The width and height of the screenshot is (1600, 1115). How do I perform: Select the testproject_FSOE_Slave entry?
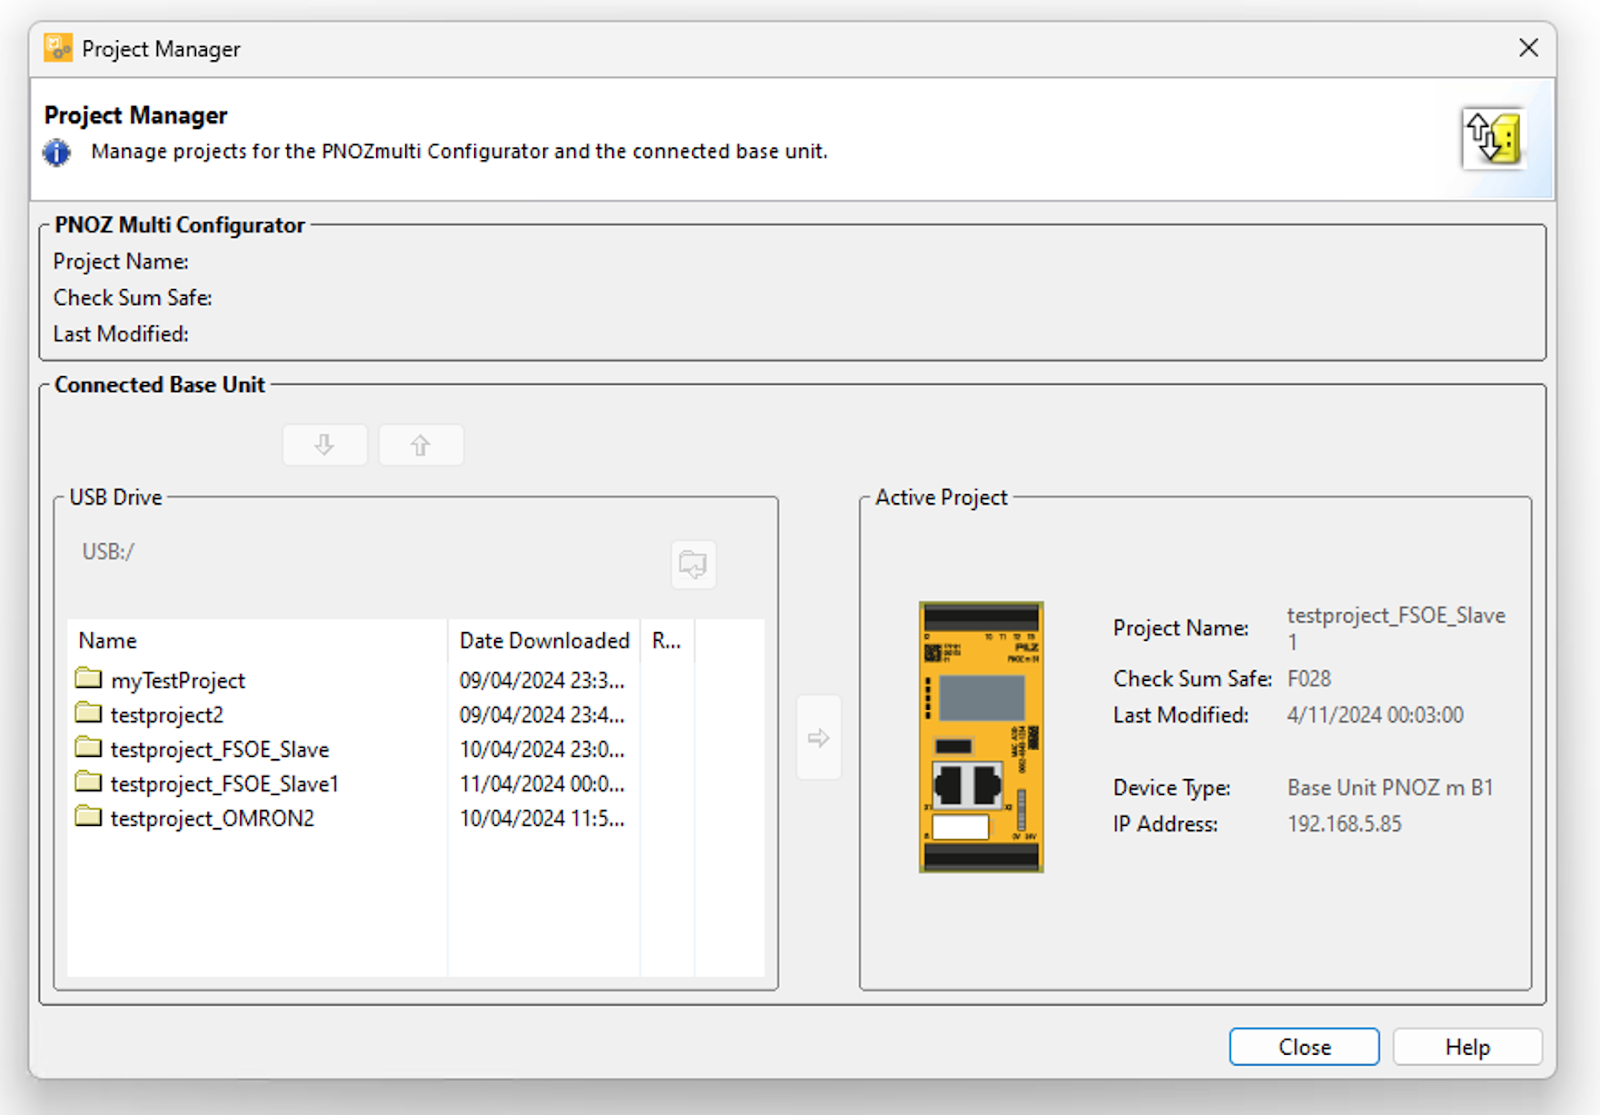(x=220, y=750)
